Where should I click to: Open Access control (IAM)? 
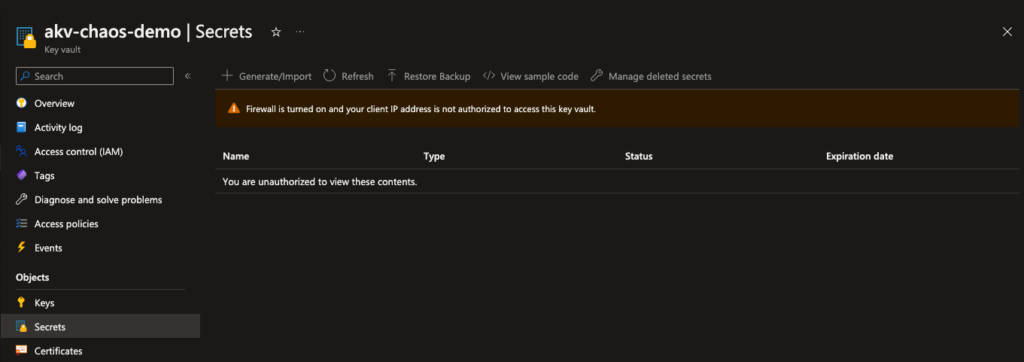(78, 152)
